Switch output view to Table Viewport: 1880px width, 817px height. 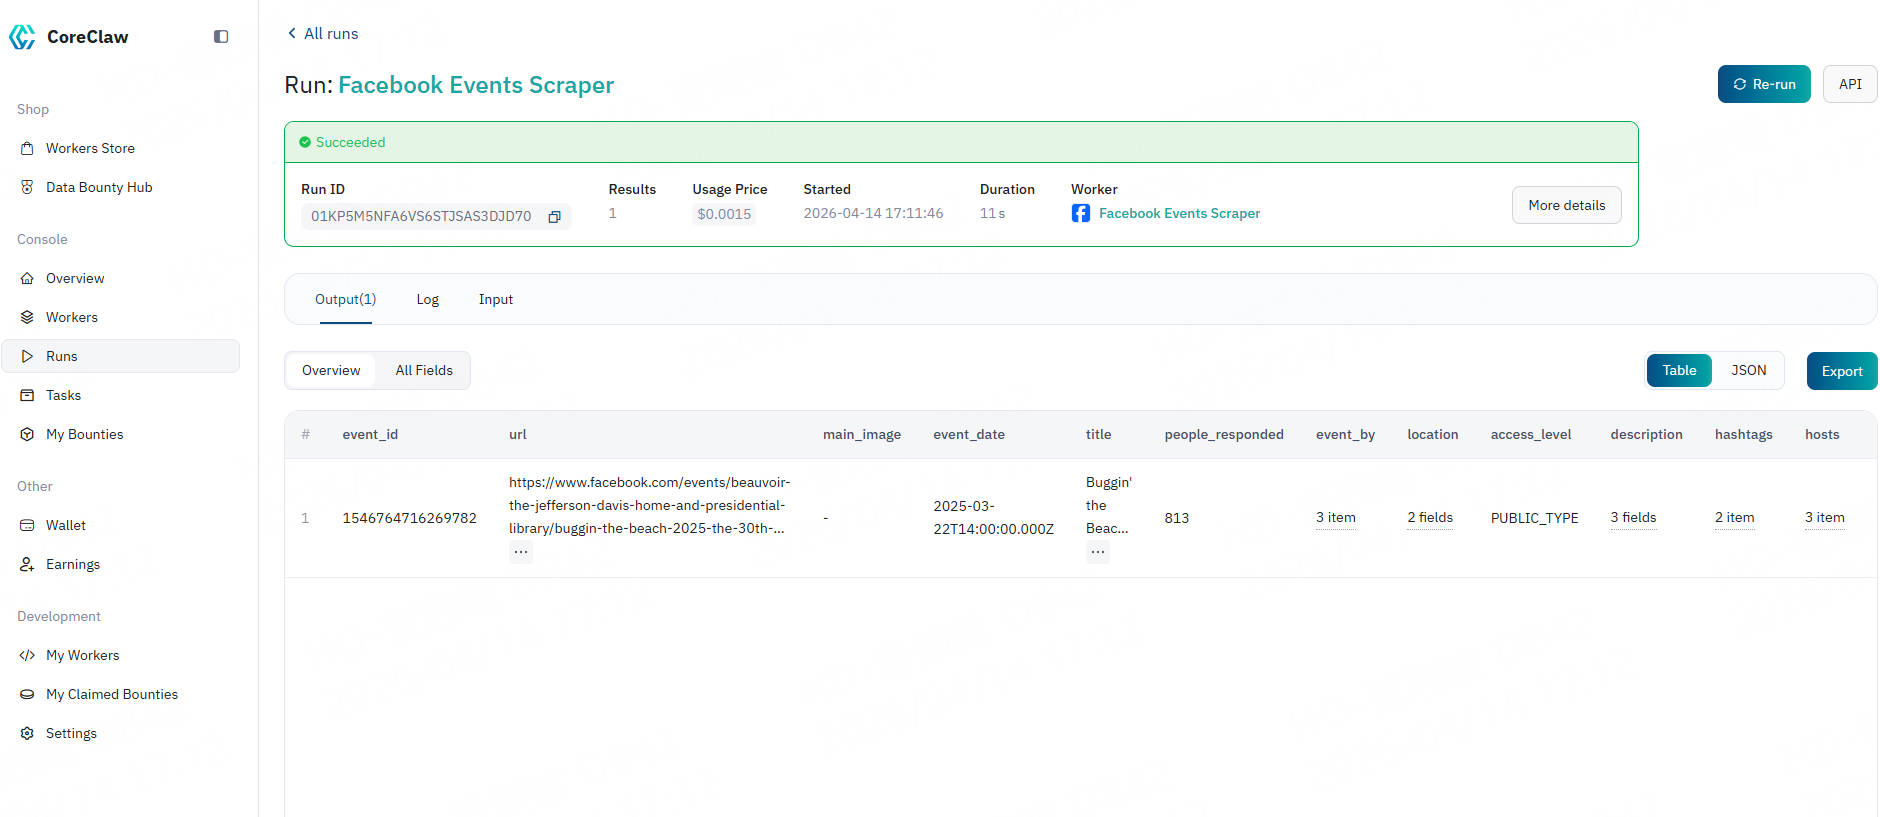[1679, 370]
